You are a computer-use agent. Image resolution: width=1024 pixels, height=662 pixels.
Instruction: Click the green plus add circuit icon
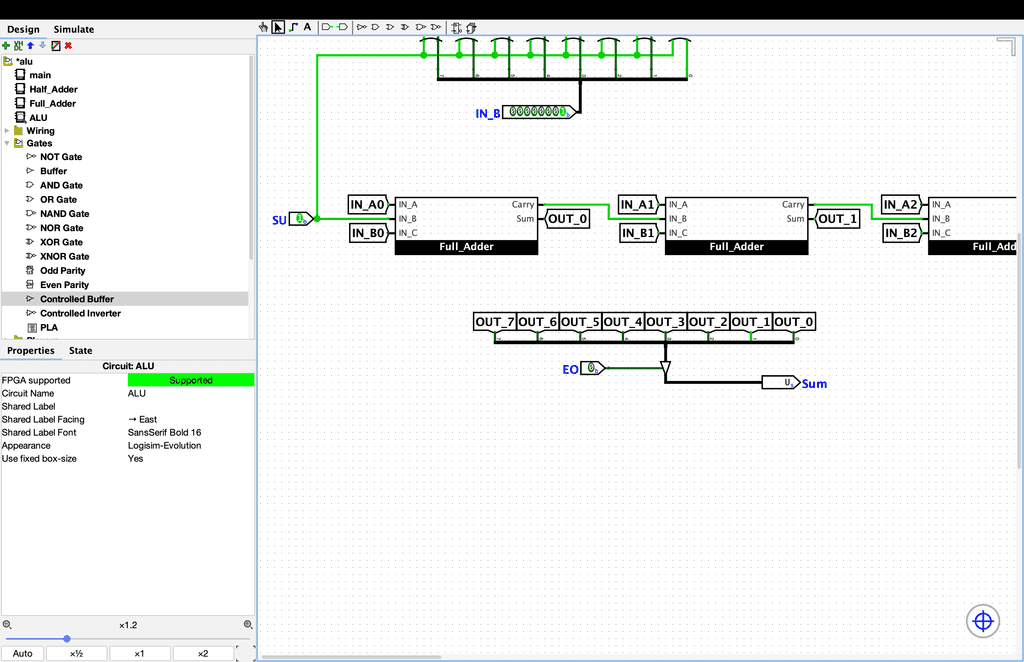7,45
